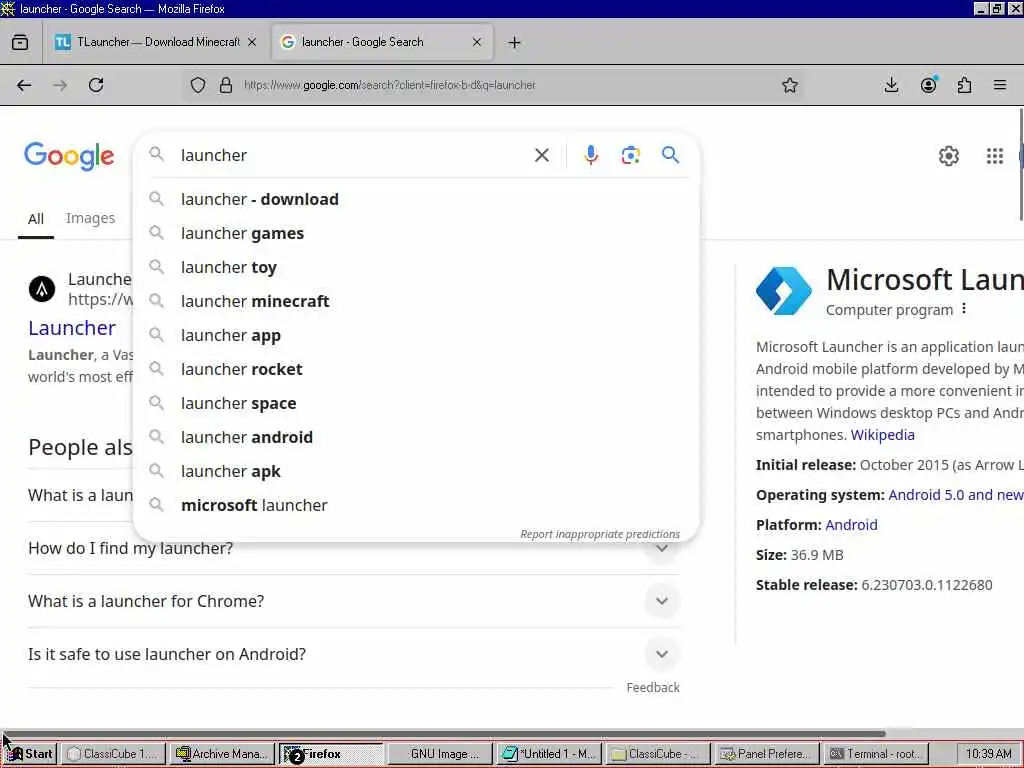Click the Launcher site favicon
This screenshot has width=1024, height=768.
click(42, 289)
